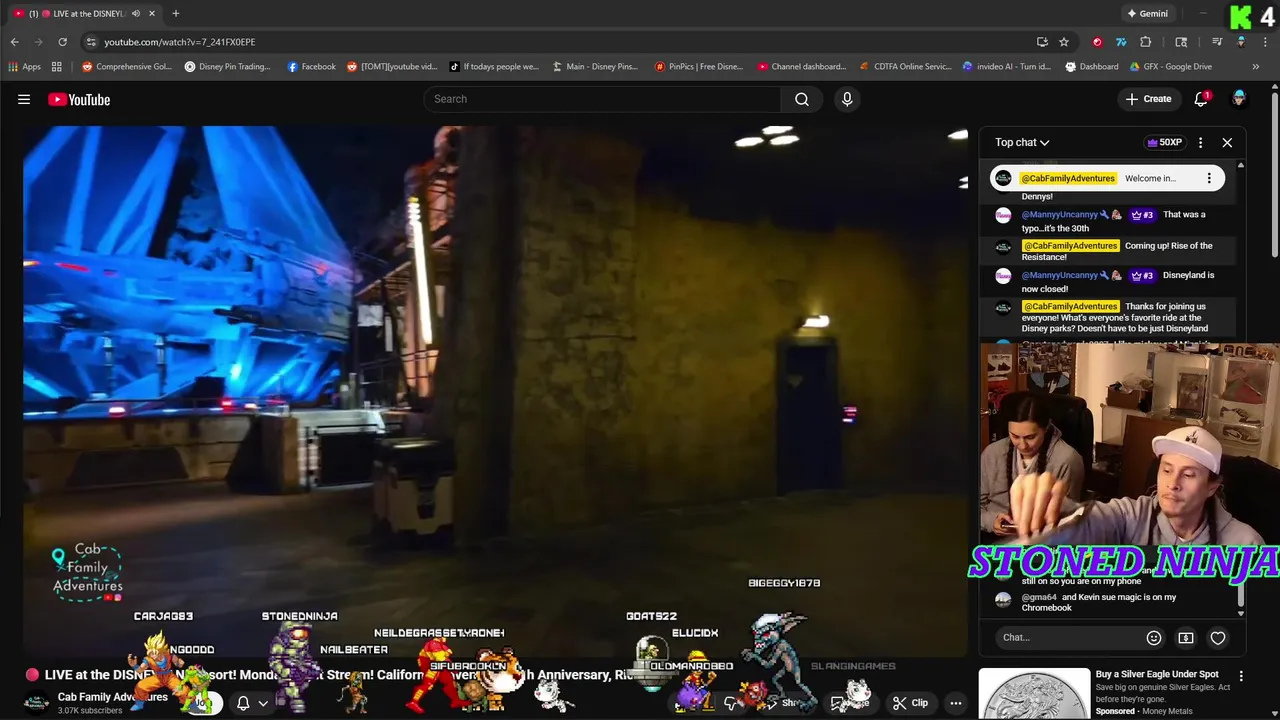Open tab search icon in toolbar

tap(1181, 42)
